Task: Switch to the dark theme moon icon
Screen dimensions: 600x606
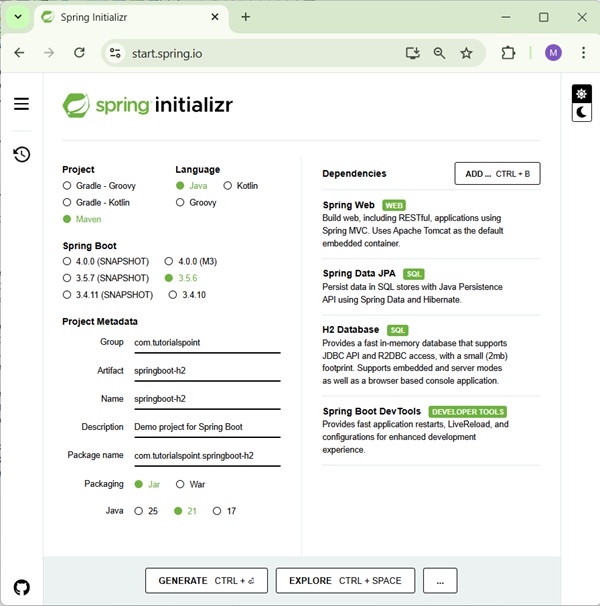Action: point(581,113)
